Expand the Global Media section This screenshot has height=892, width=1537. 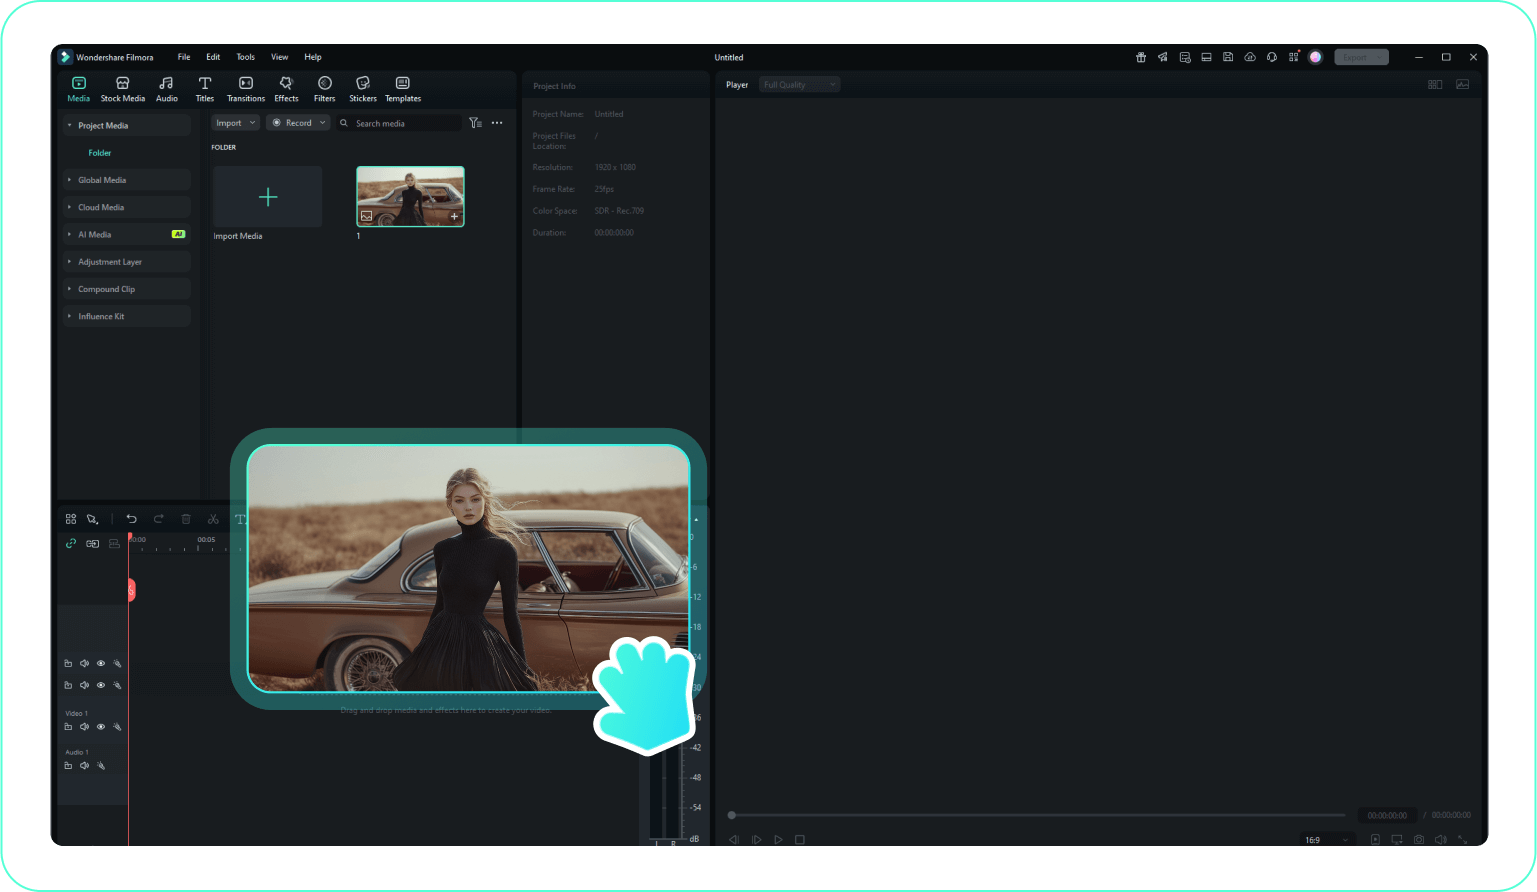[x=126, y=180]
